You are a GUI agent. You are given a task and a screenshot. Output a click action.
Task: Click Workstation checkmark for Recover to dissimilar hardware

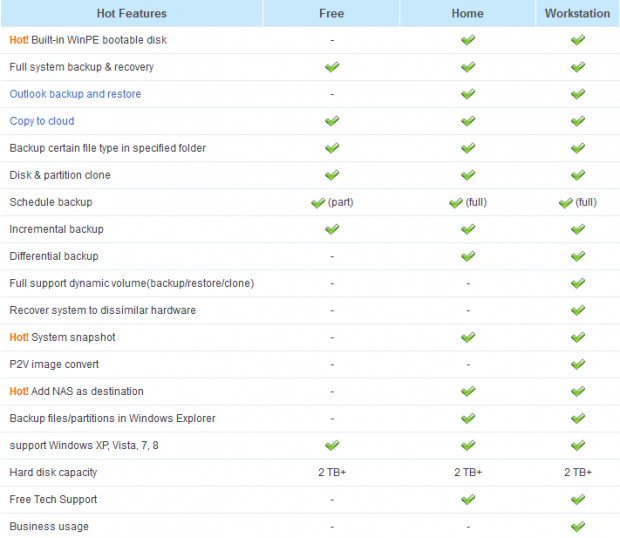tap(578, 310)
